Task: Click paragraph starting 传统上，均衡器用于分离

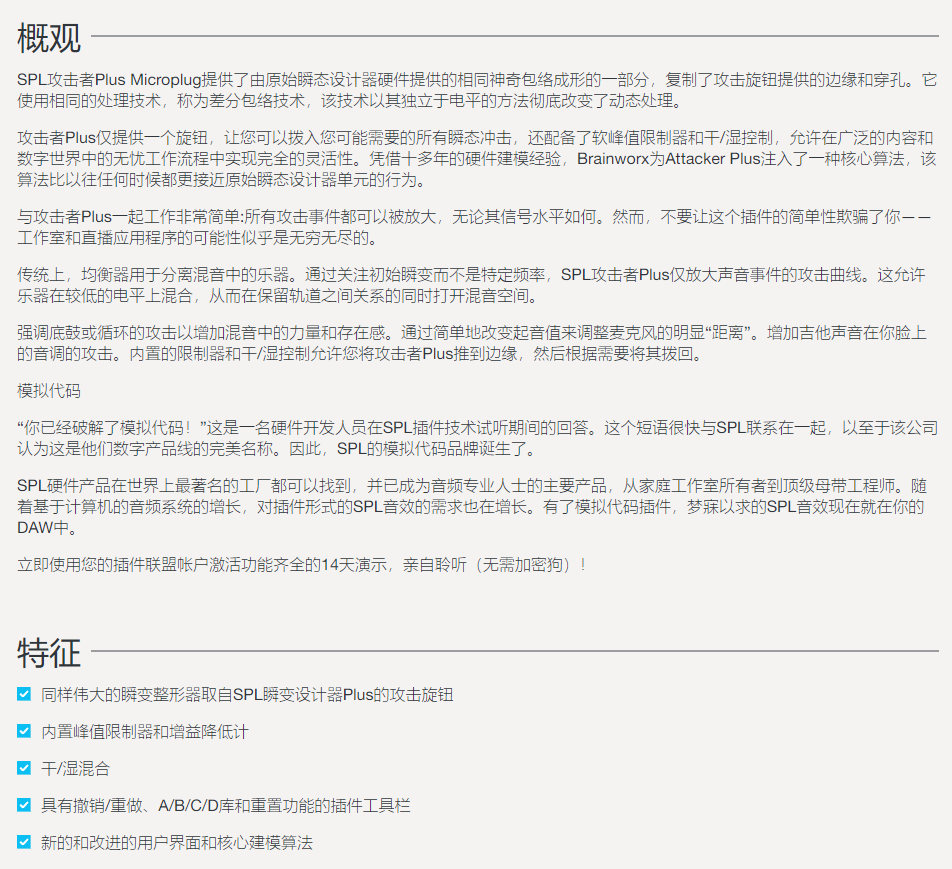Action: click(471, 285)
